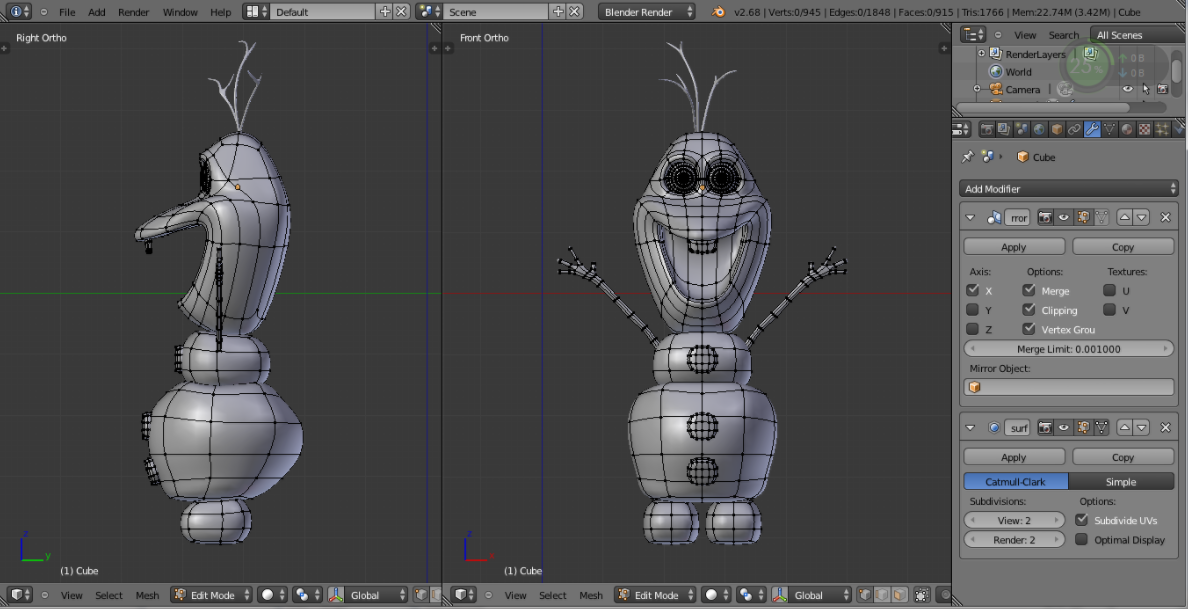
Task: Select the Modifiers wrench tab
Action: click(1093, 129)
